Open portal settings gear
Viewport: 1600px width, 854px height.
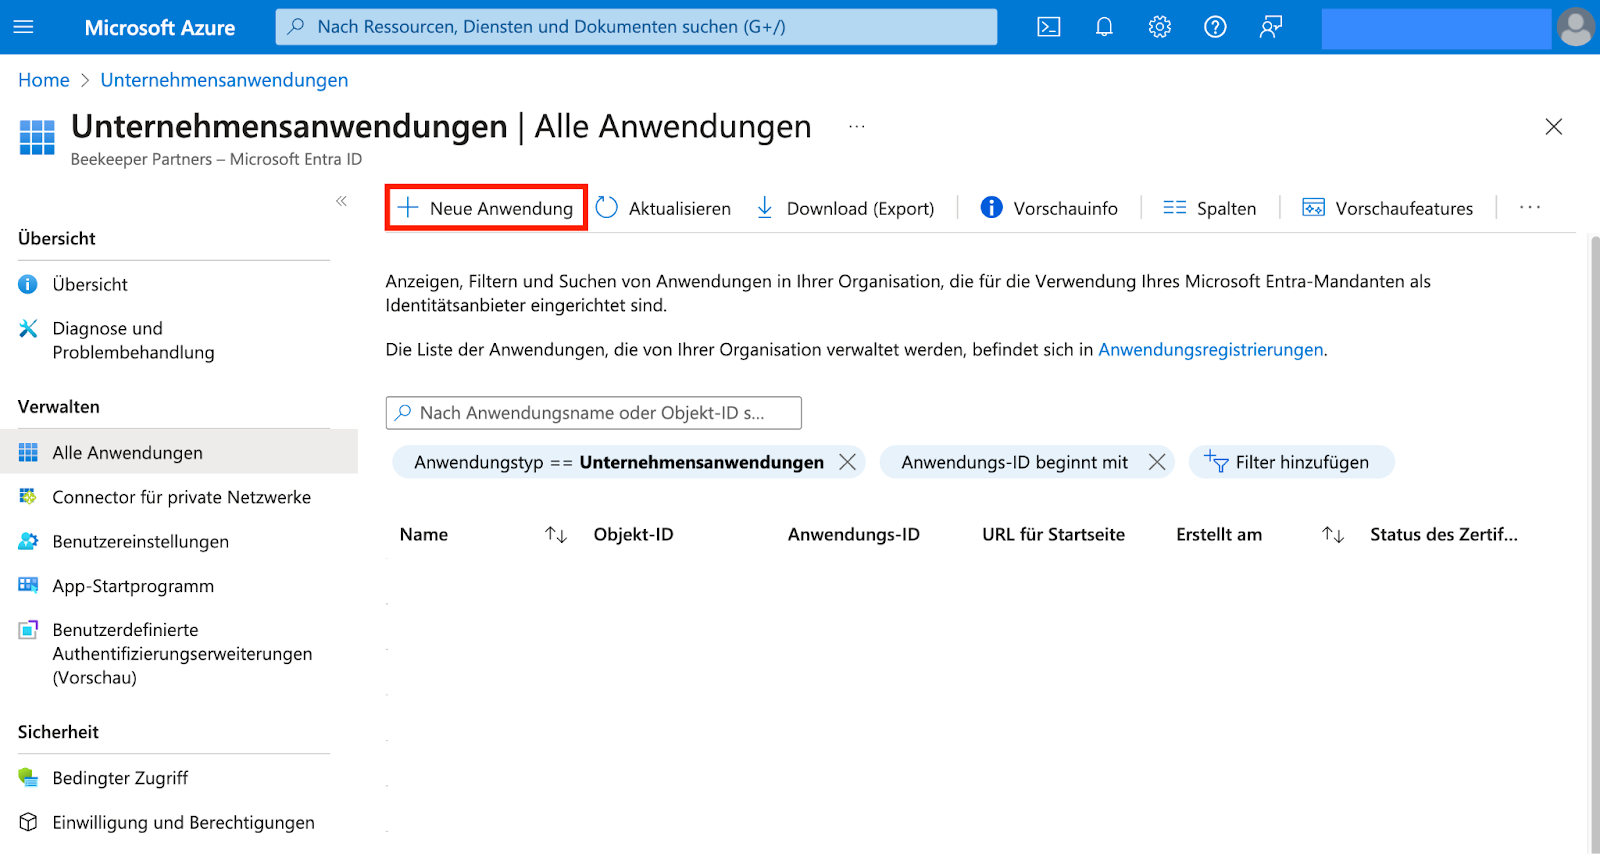click(1160, 27)
